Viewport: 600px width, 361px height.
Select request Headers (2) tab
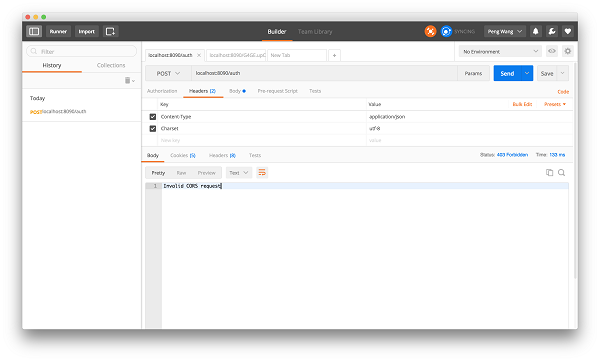coord(202,91)
